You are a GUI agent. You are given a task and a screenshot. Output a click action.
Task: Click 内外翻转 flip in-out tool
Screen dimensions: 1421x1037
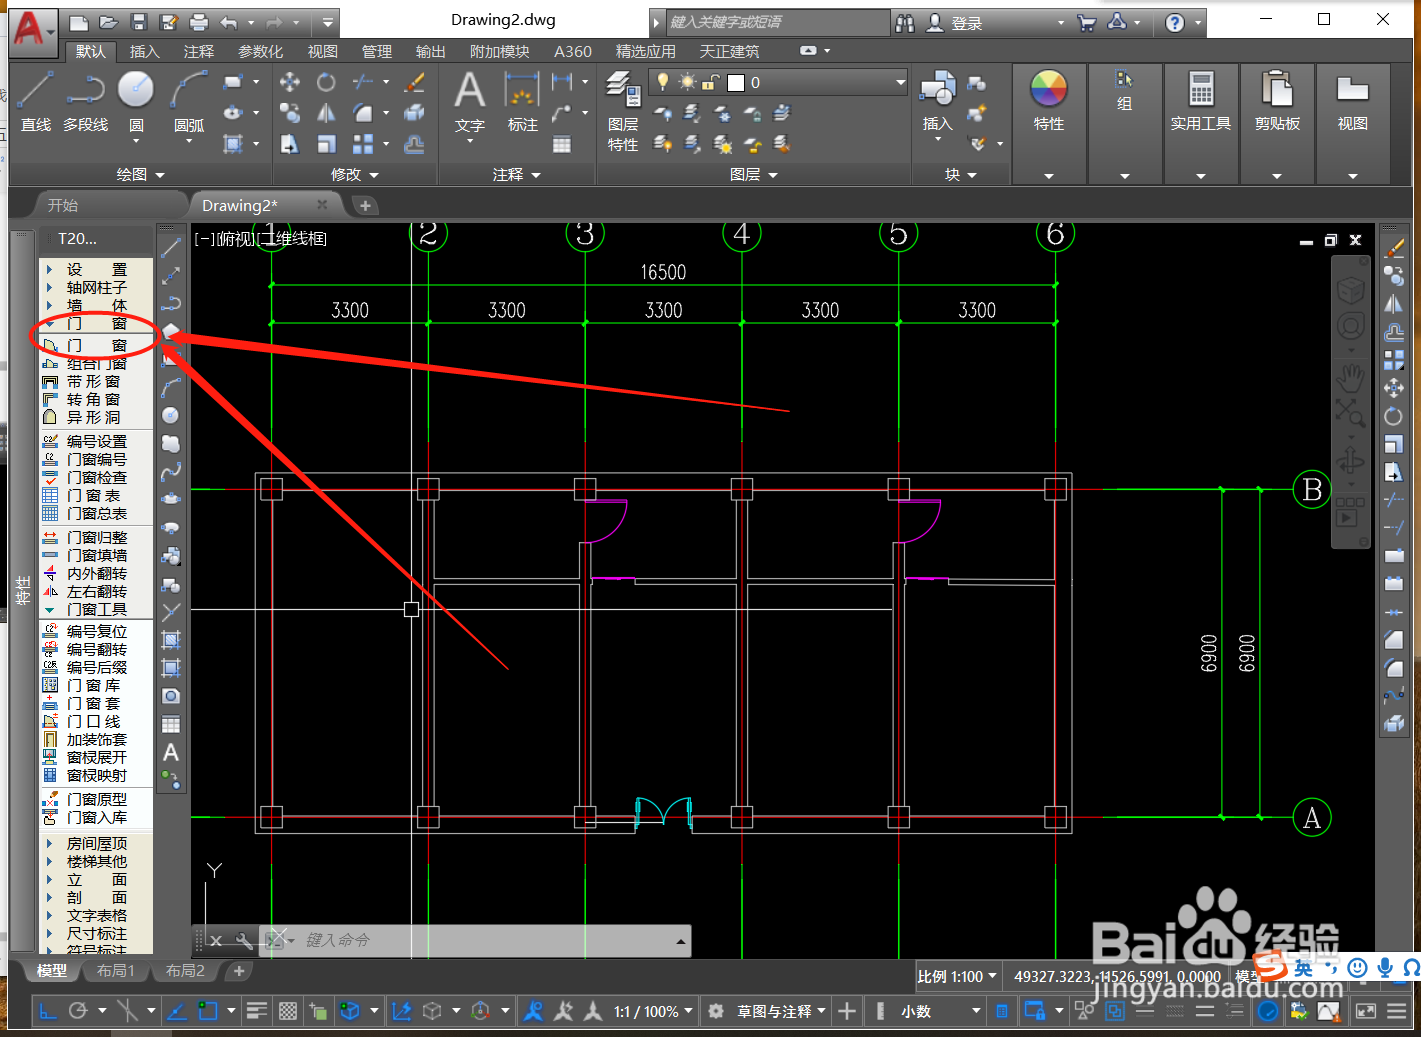pyautogui.click(x=87, y=574)
